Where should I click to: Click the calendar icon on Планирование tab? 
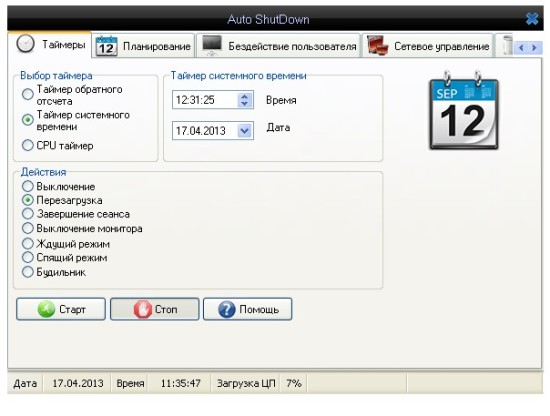[106, 46]
